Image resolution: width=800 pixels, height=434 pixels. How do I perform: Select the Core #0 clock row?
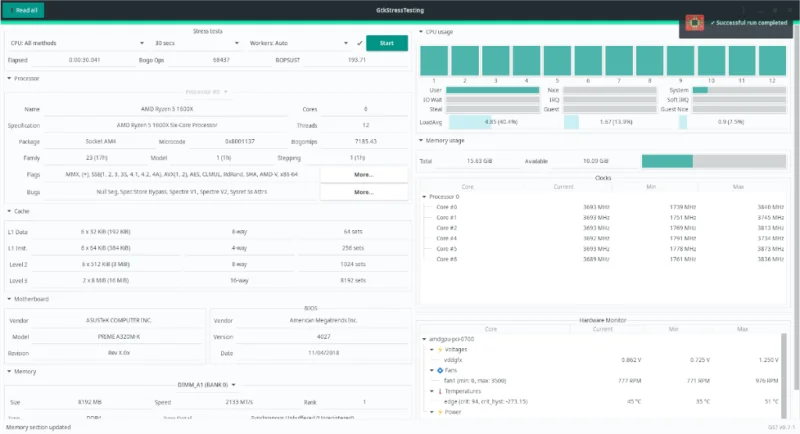click(603, 207)
